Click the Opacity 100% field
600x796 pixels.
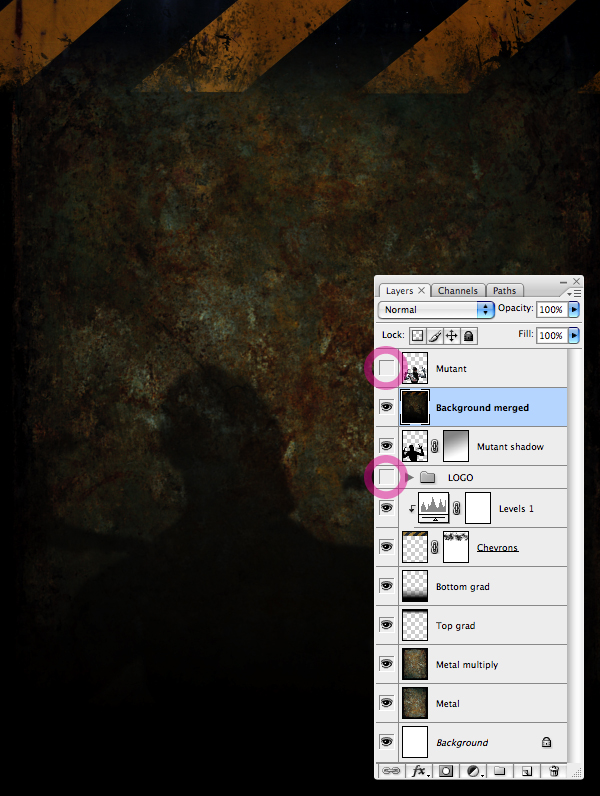click(x=551, y=309)
